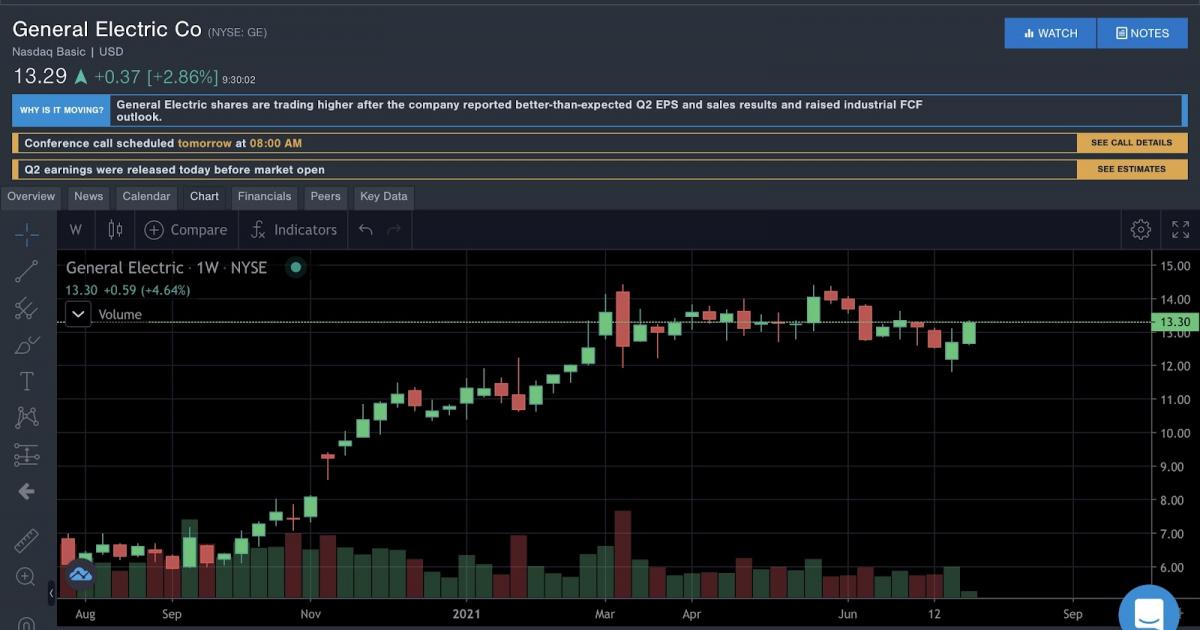Switch to the News tab

pos(88,197)
